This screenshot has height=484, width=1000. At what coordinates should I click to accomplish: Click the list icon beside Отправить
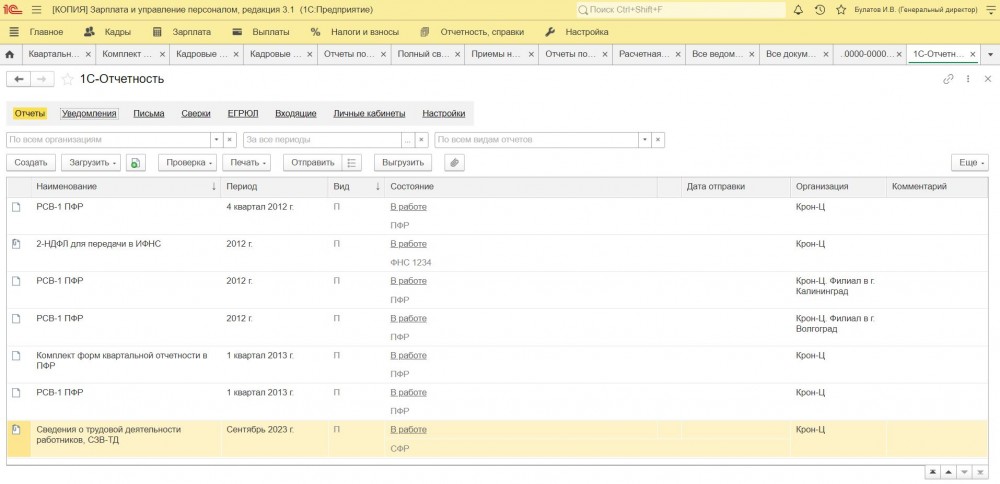tap(352, 162)
